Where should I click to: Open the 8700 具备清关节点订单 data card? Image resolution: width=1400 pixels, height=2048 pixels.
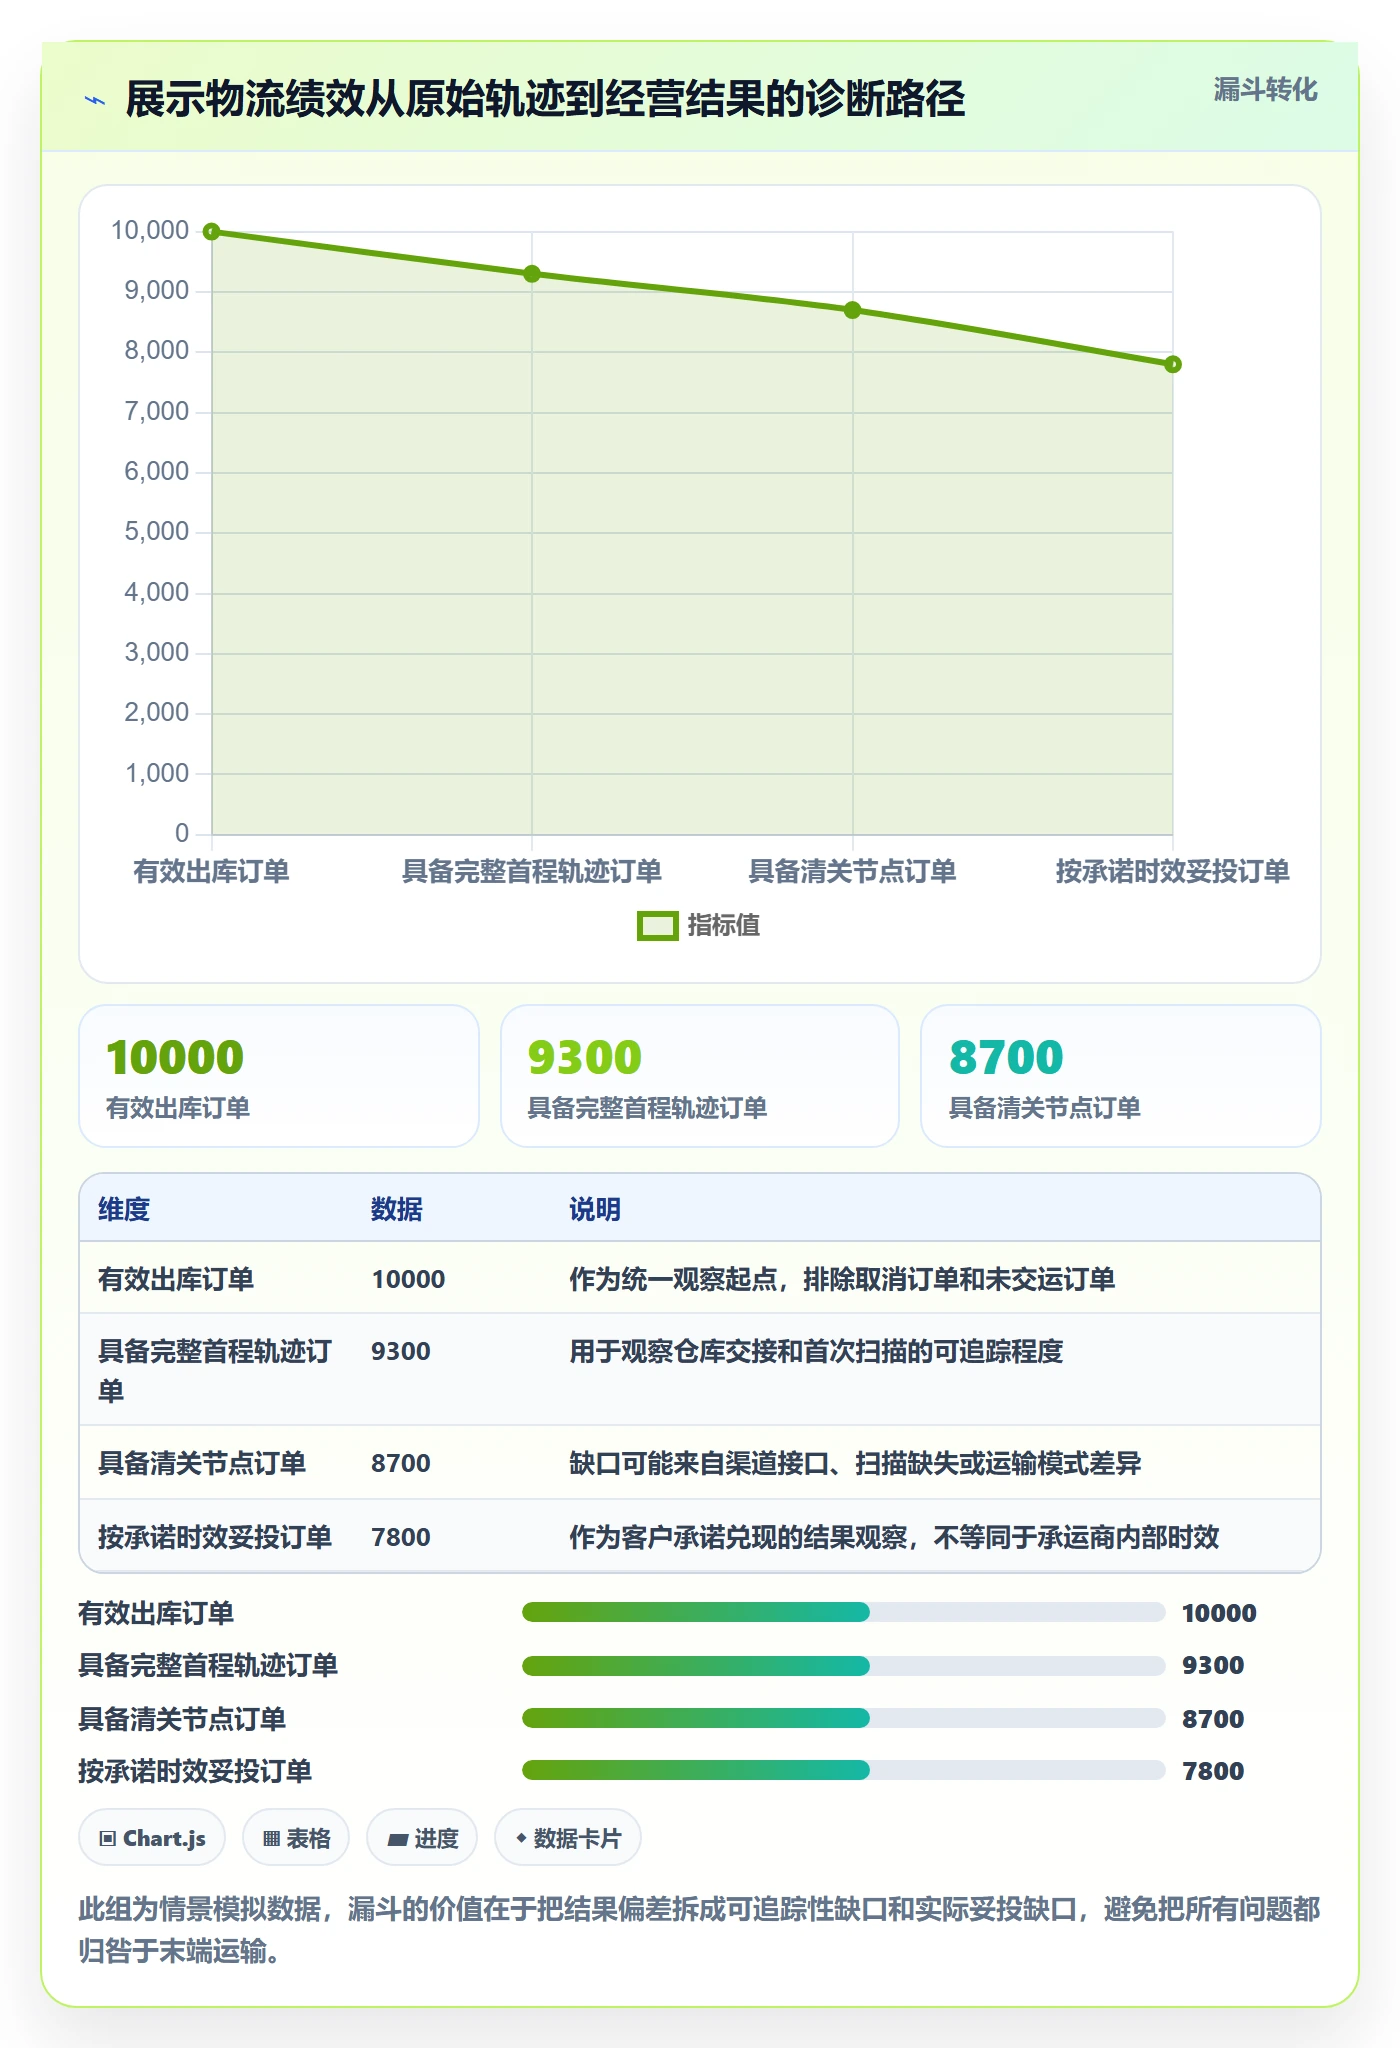(x=1121, y=1076)
